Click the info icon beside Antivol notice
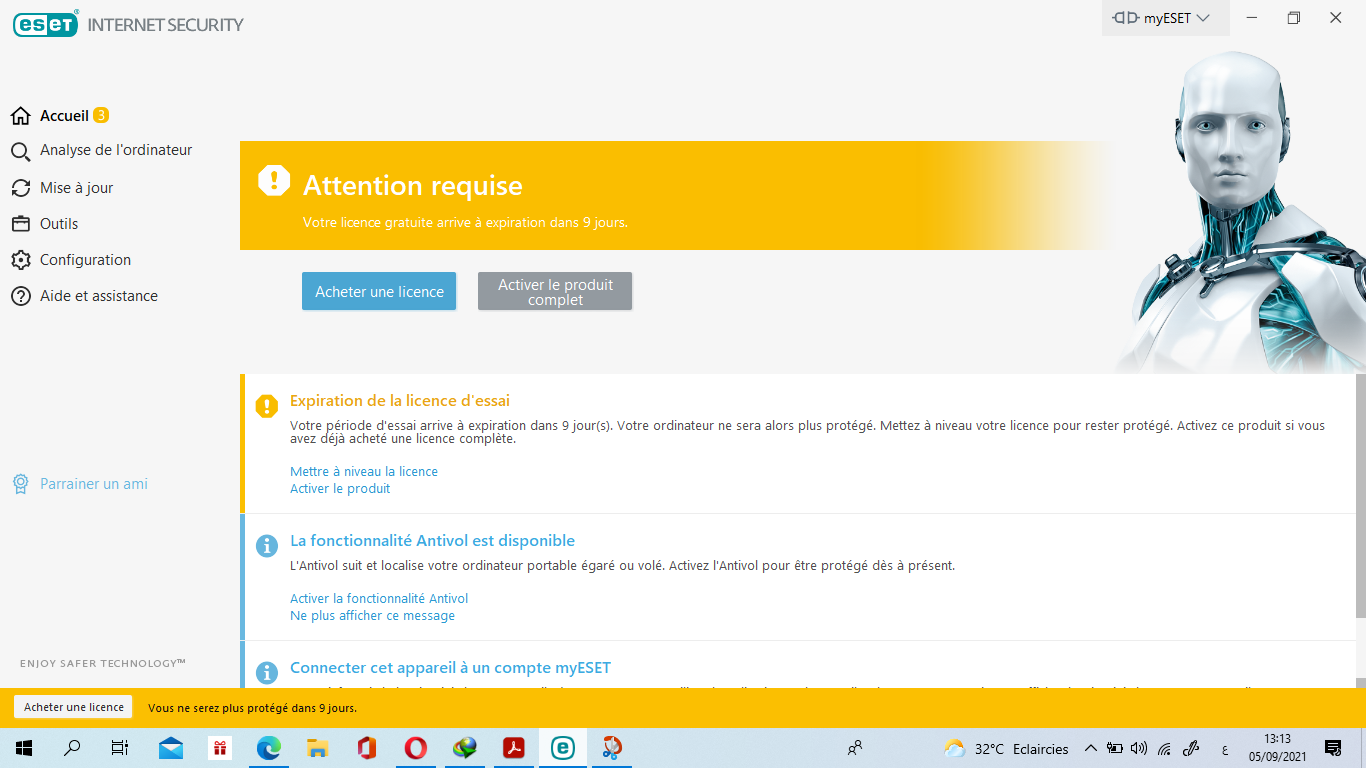This screenshot has height=768, width=1366. click(x=266, y=545)
